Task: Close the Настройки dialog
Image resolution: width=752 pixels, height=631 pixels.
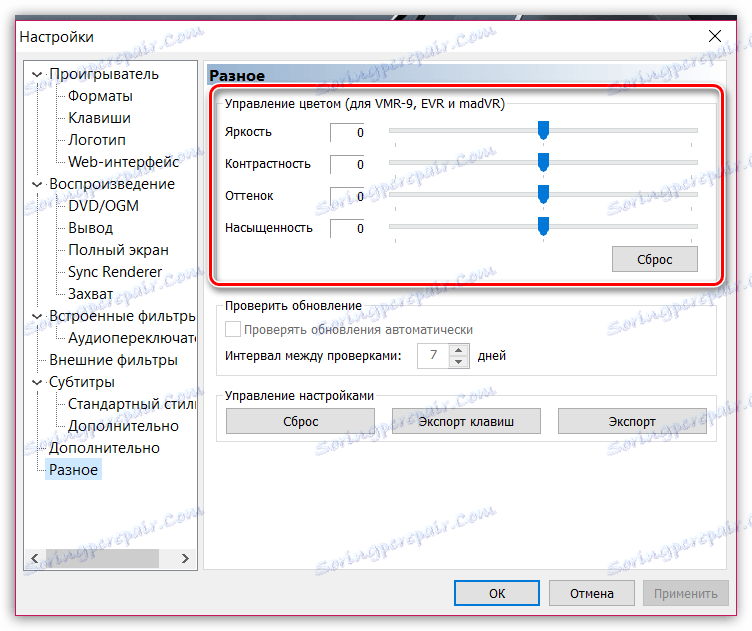Action: tap(715, 36)
